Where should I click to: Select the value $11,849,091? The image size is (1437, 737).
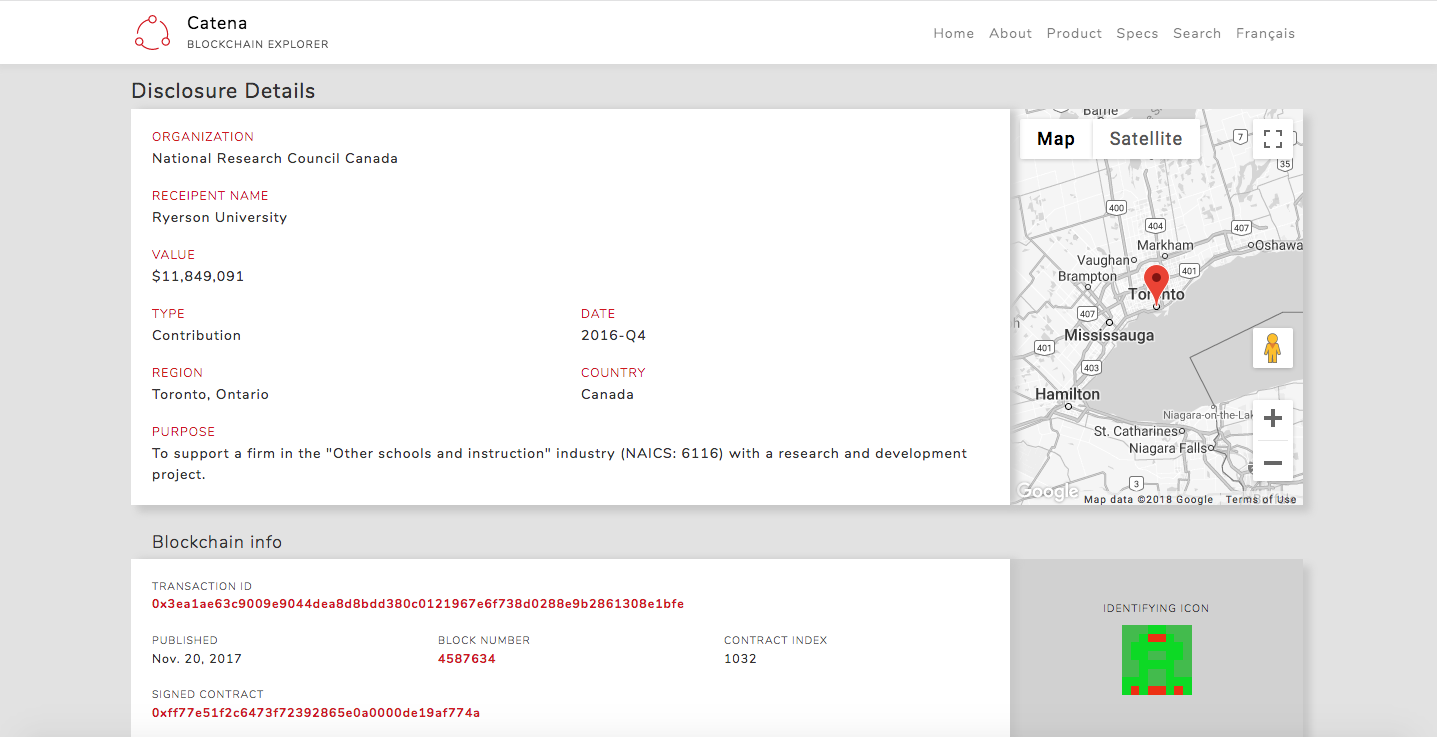[198, 276]
